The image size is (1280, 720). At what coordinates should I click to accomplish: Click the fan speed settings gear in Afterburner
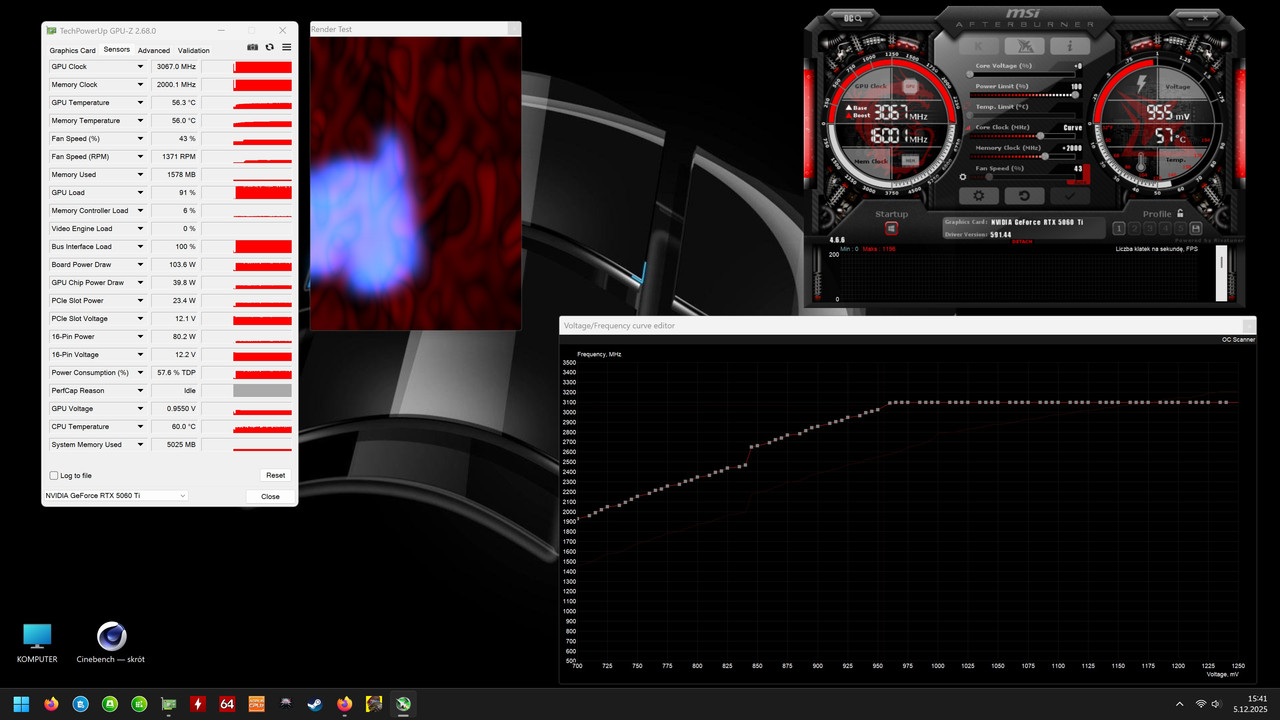(963, 177)
